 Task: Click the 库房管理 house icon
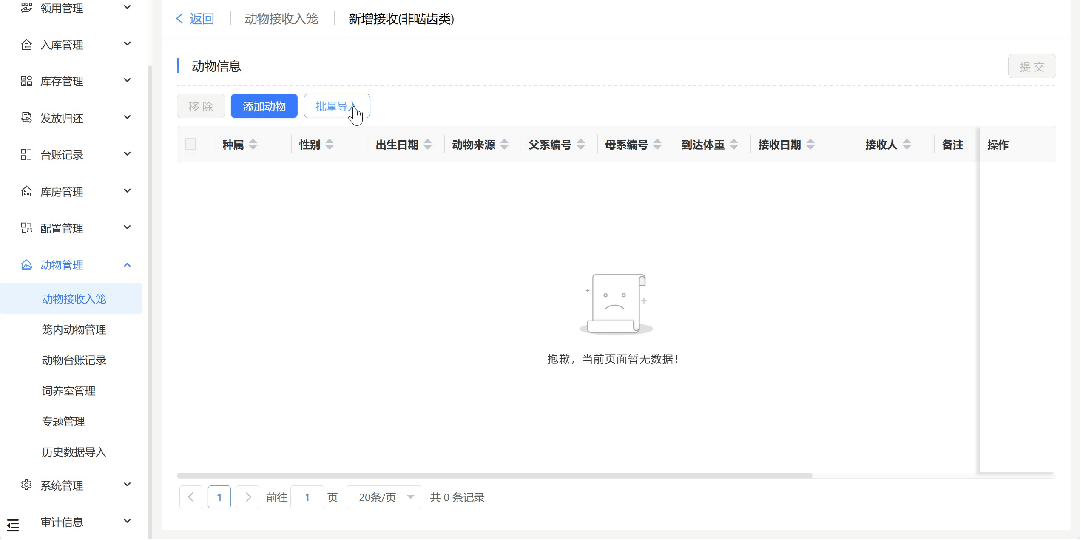[x=26, y=191]
